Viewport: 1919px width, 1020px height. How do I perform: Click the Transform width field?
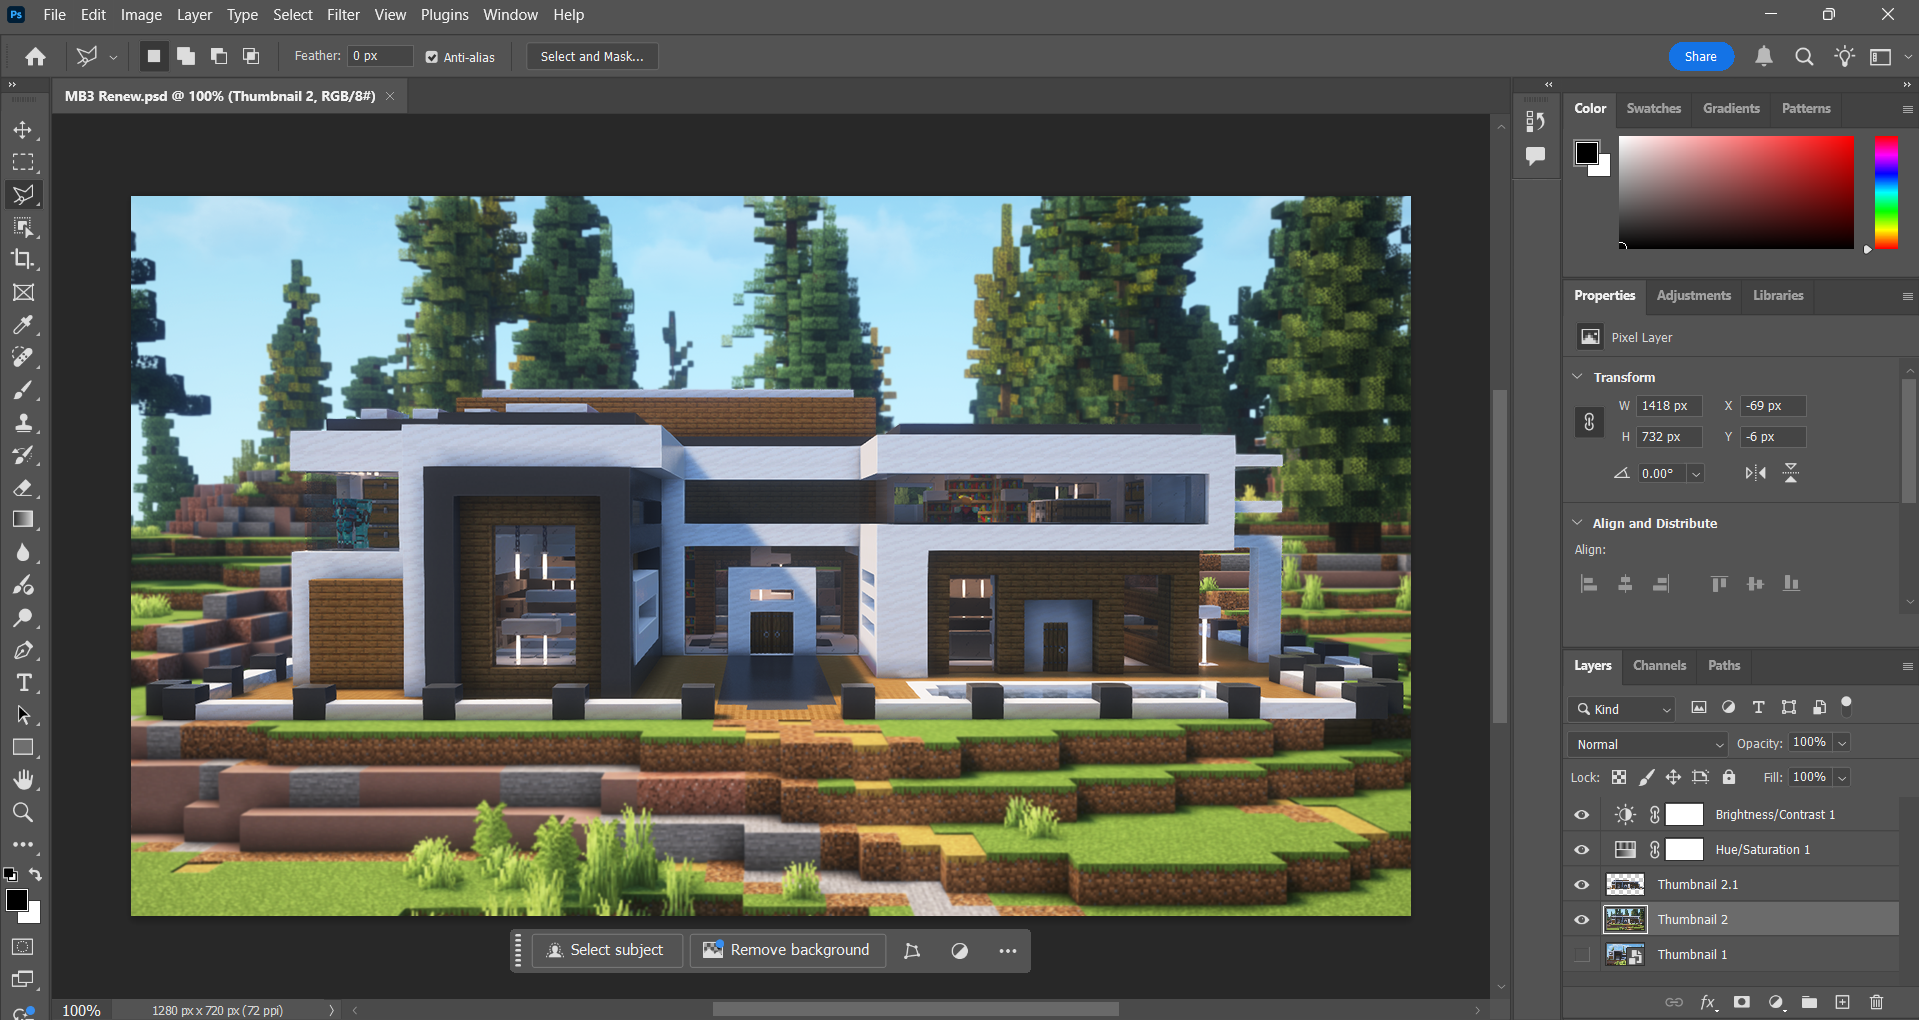(x=1669, y=406)
